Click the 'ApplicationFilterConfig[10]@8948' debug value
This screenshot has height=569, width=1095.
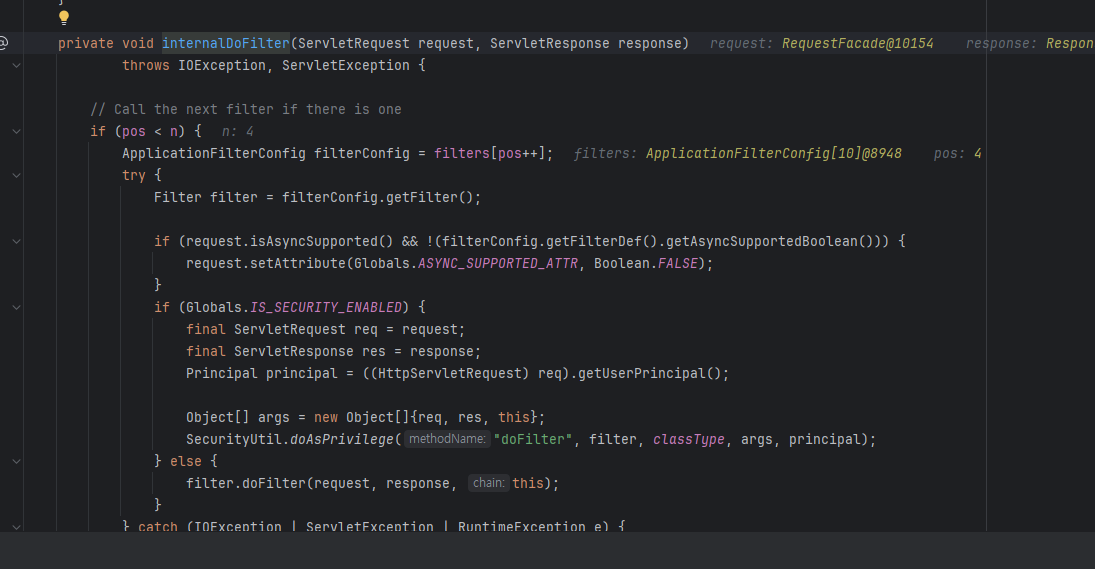pyautogui.click(x=774, y=154)
